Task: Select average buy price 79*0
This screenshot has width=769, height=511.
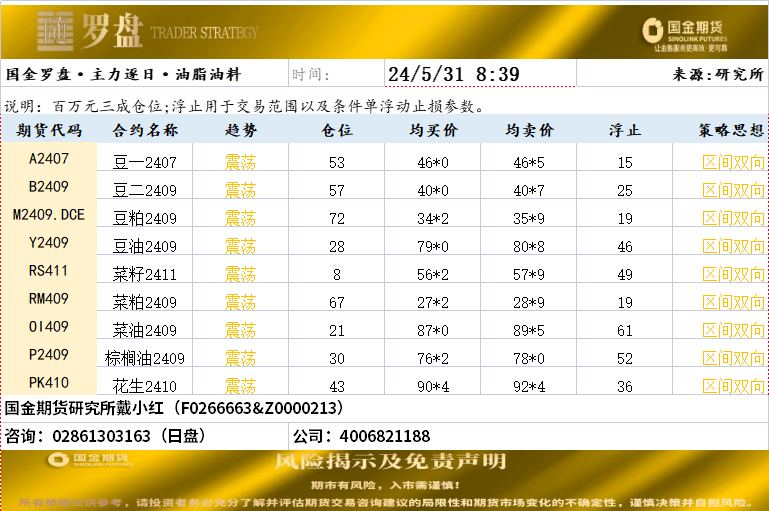Action: click(433, 246)
